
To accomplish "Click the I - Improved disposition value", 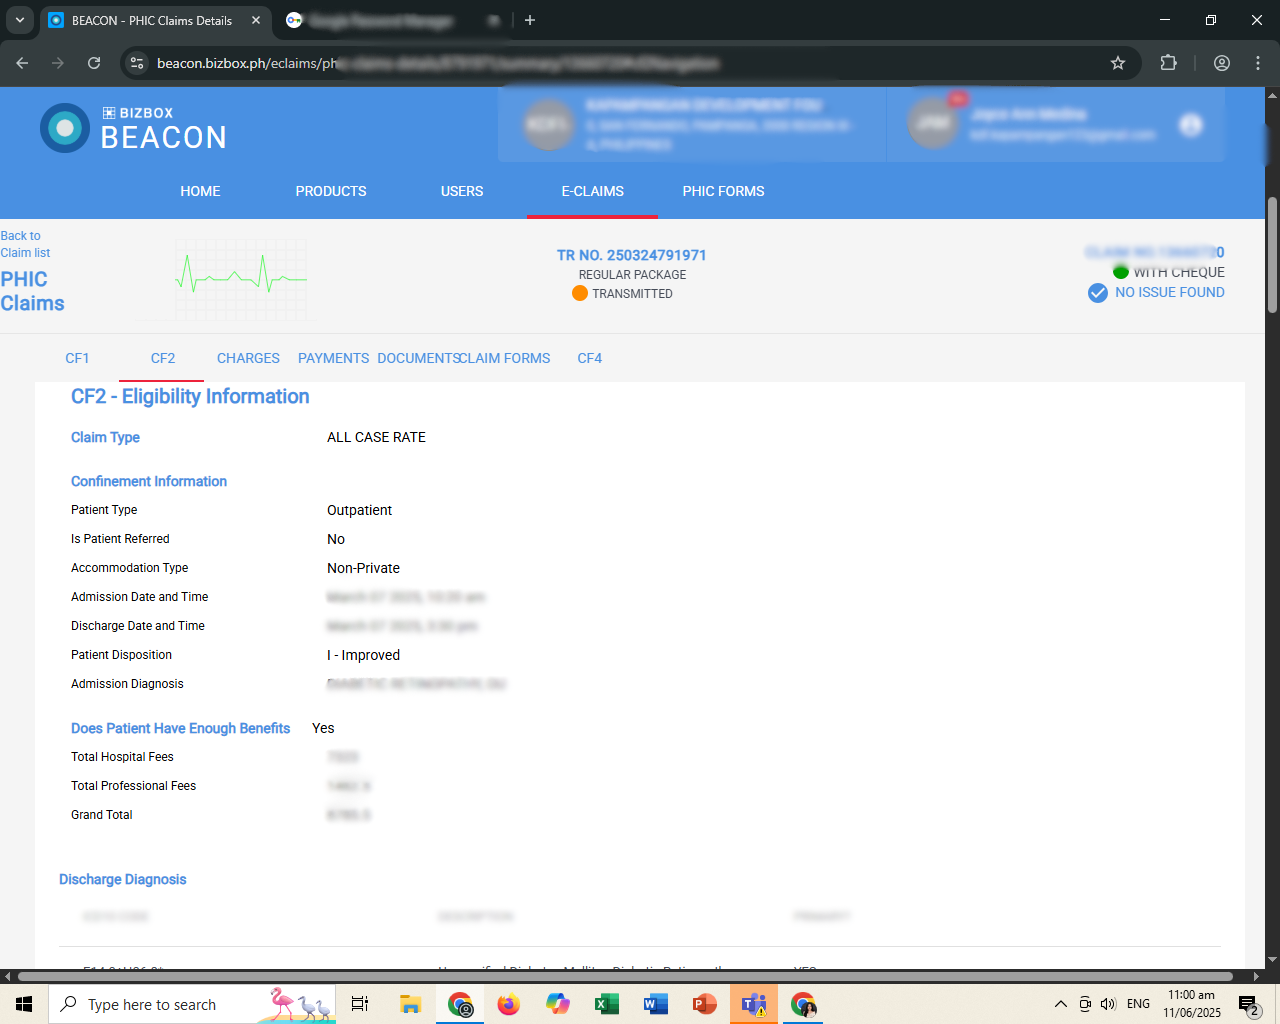I will (x=363, y=655).
